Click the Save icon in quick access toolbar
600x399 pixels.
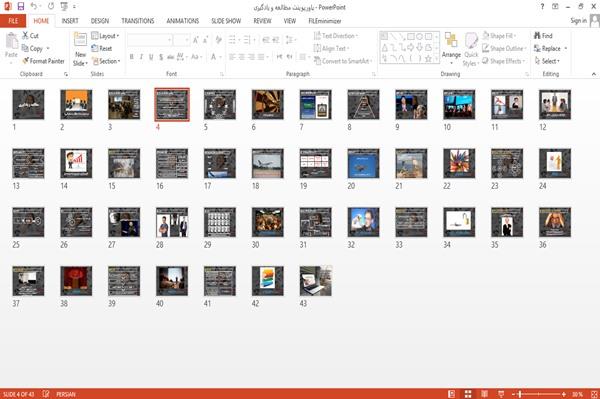click(21, 6)
